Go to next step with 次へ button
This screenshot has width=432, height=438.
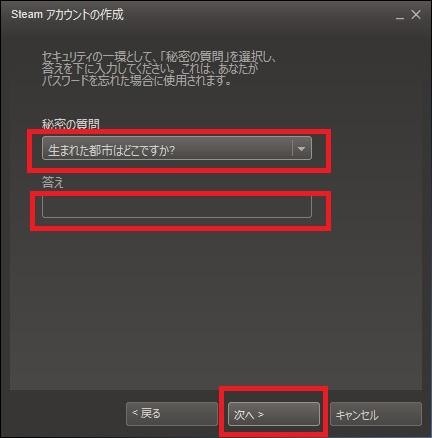coord(274,414)
